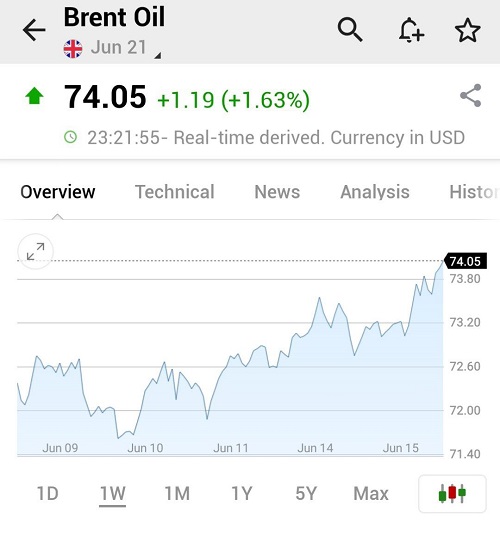Tap the share icon beside the price
Viewport: 500px width, 542px height.
[471, 95]
